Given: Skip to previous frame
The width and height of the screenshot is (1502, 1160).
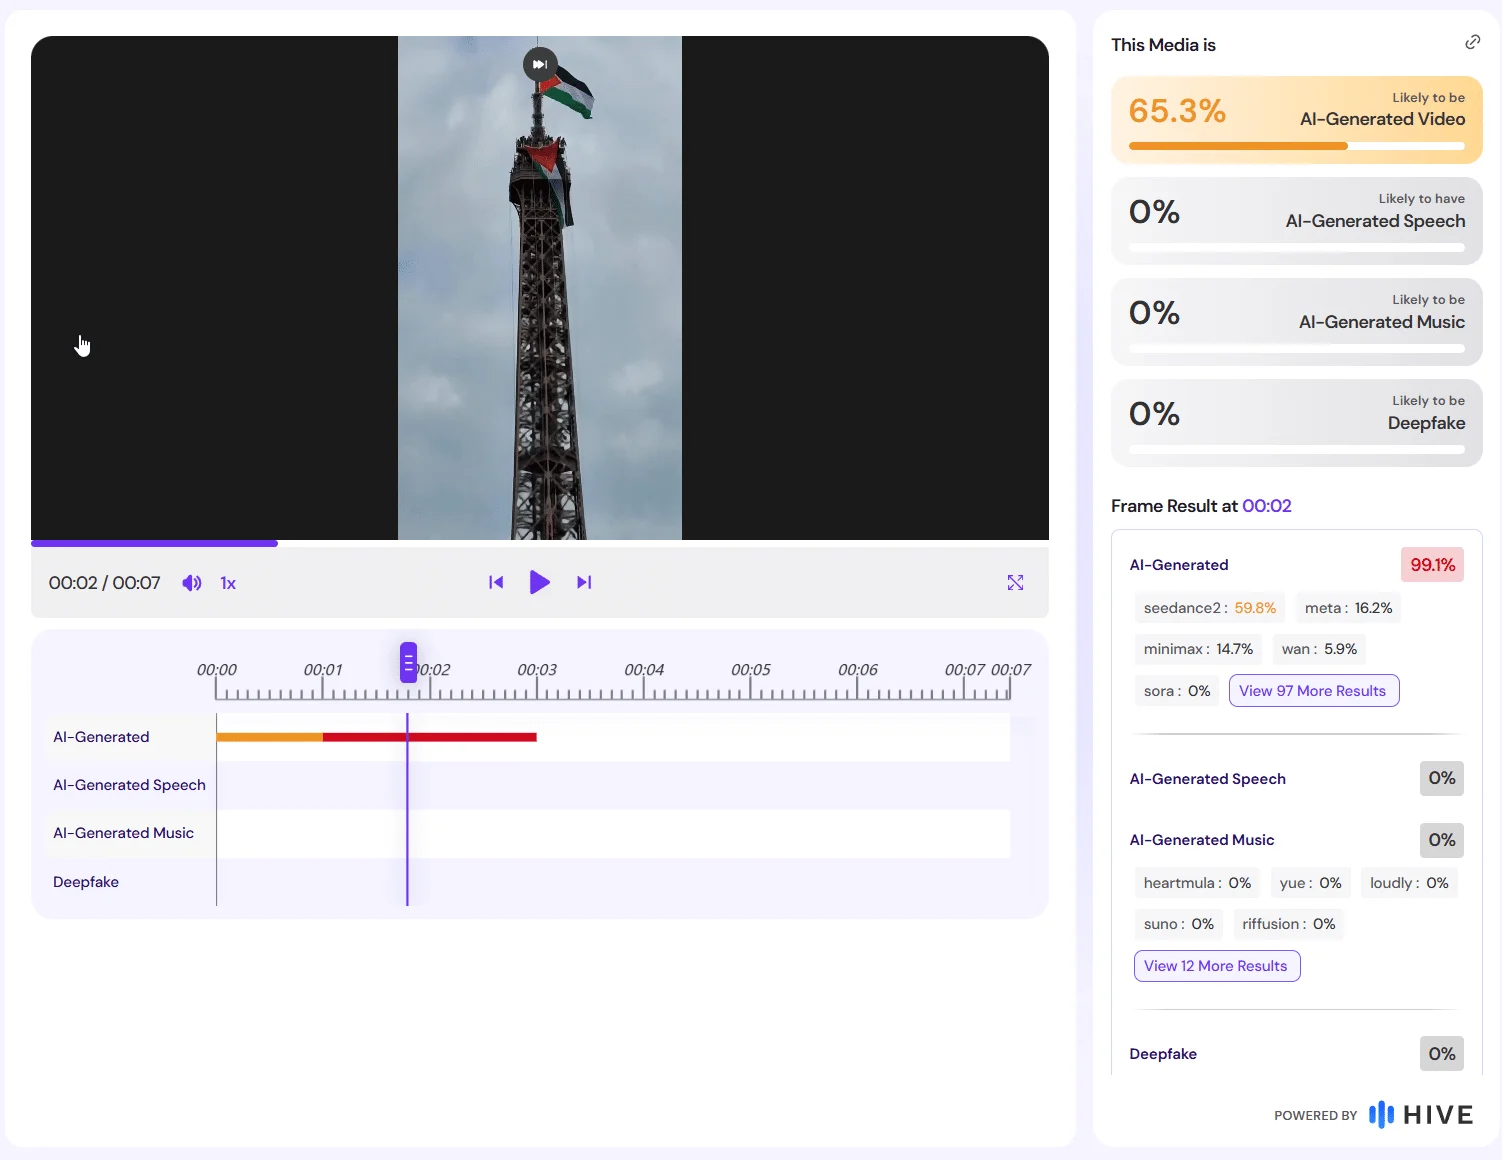Looking at the screenshot, I should [x=496, y=582].
